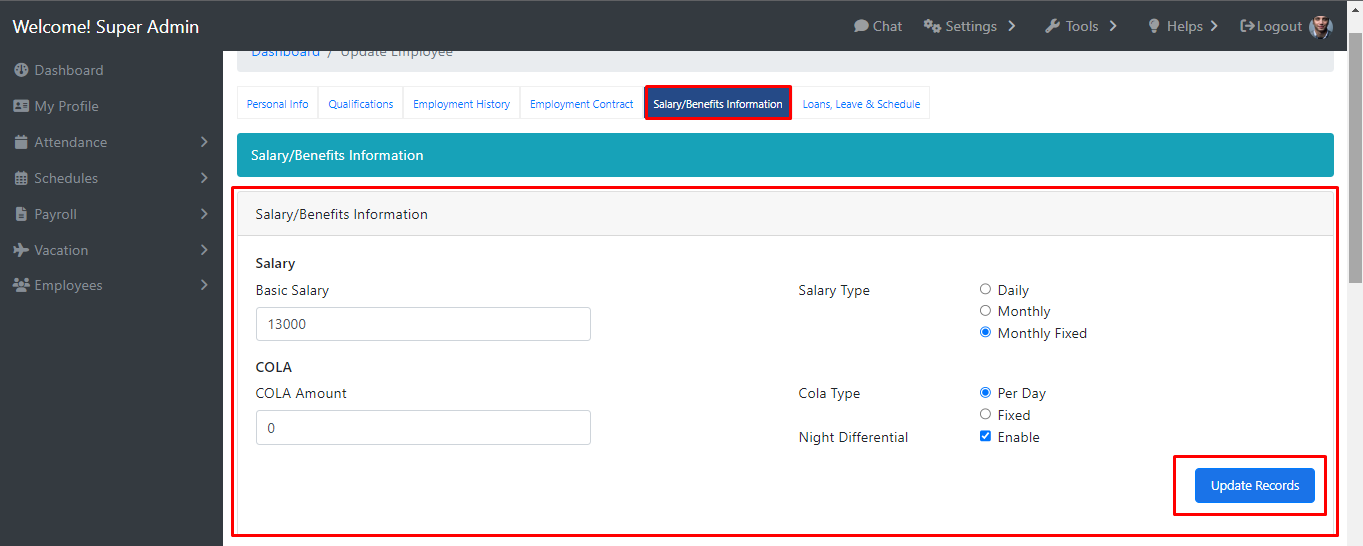This screenshot has height=546, width=1363.
Task: Click the Employees group icon
Action: click(x=21, y=285)
